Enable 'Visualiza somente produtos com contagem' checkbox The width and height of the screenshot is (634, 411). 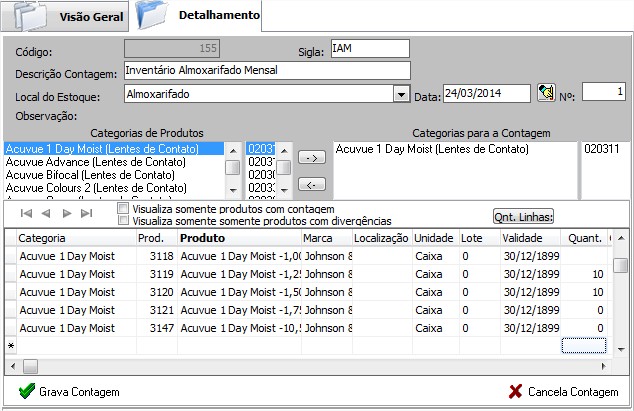123,209
